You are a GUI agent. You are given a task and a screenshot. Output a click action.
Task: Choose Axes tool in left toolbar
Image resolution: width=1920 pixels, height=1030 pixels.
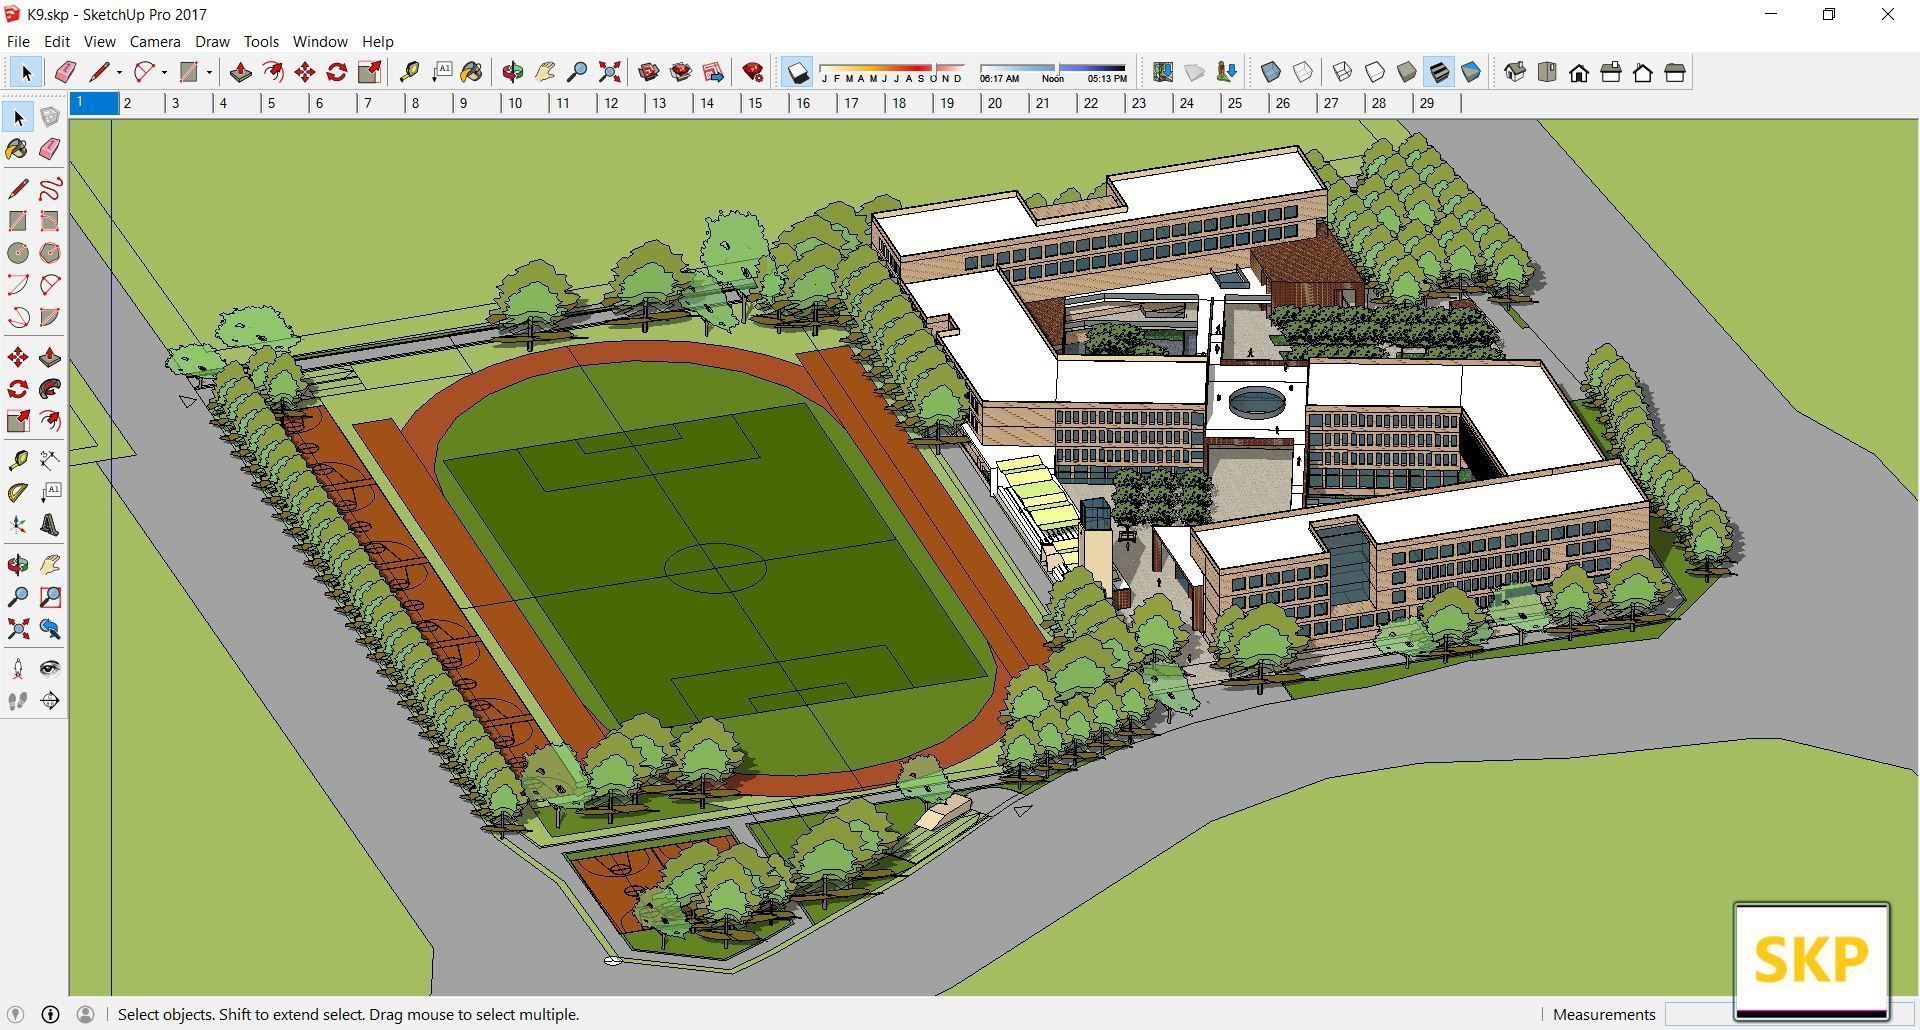coord(18,525)
